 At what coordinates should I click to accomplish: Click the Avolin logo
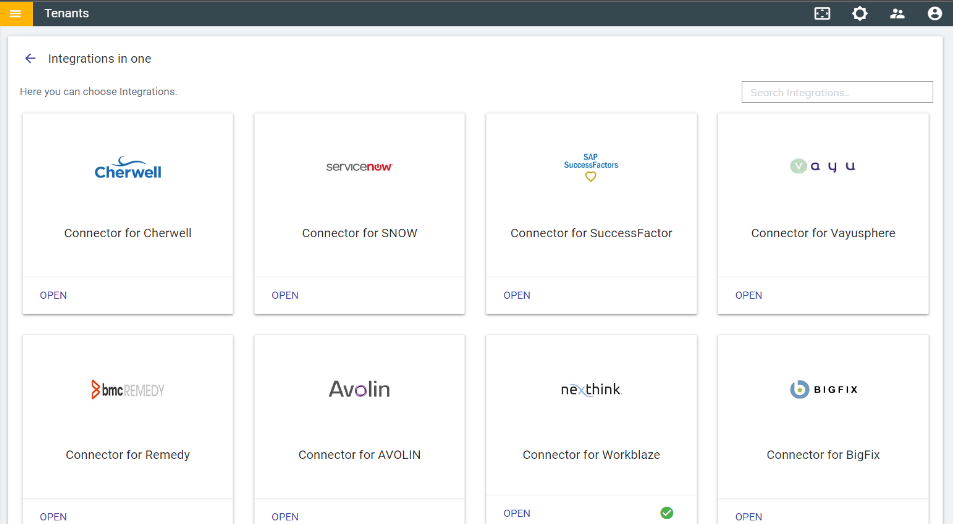[x=359, y=389]
